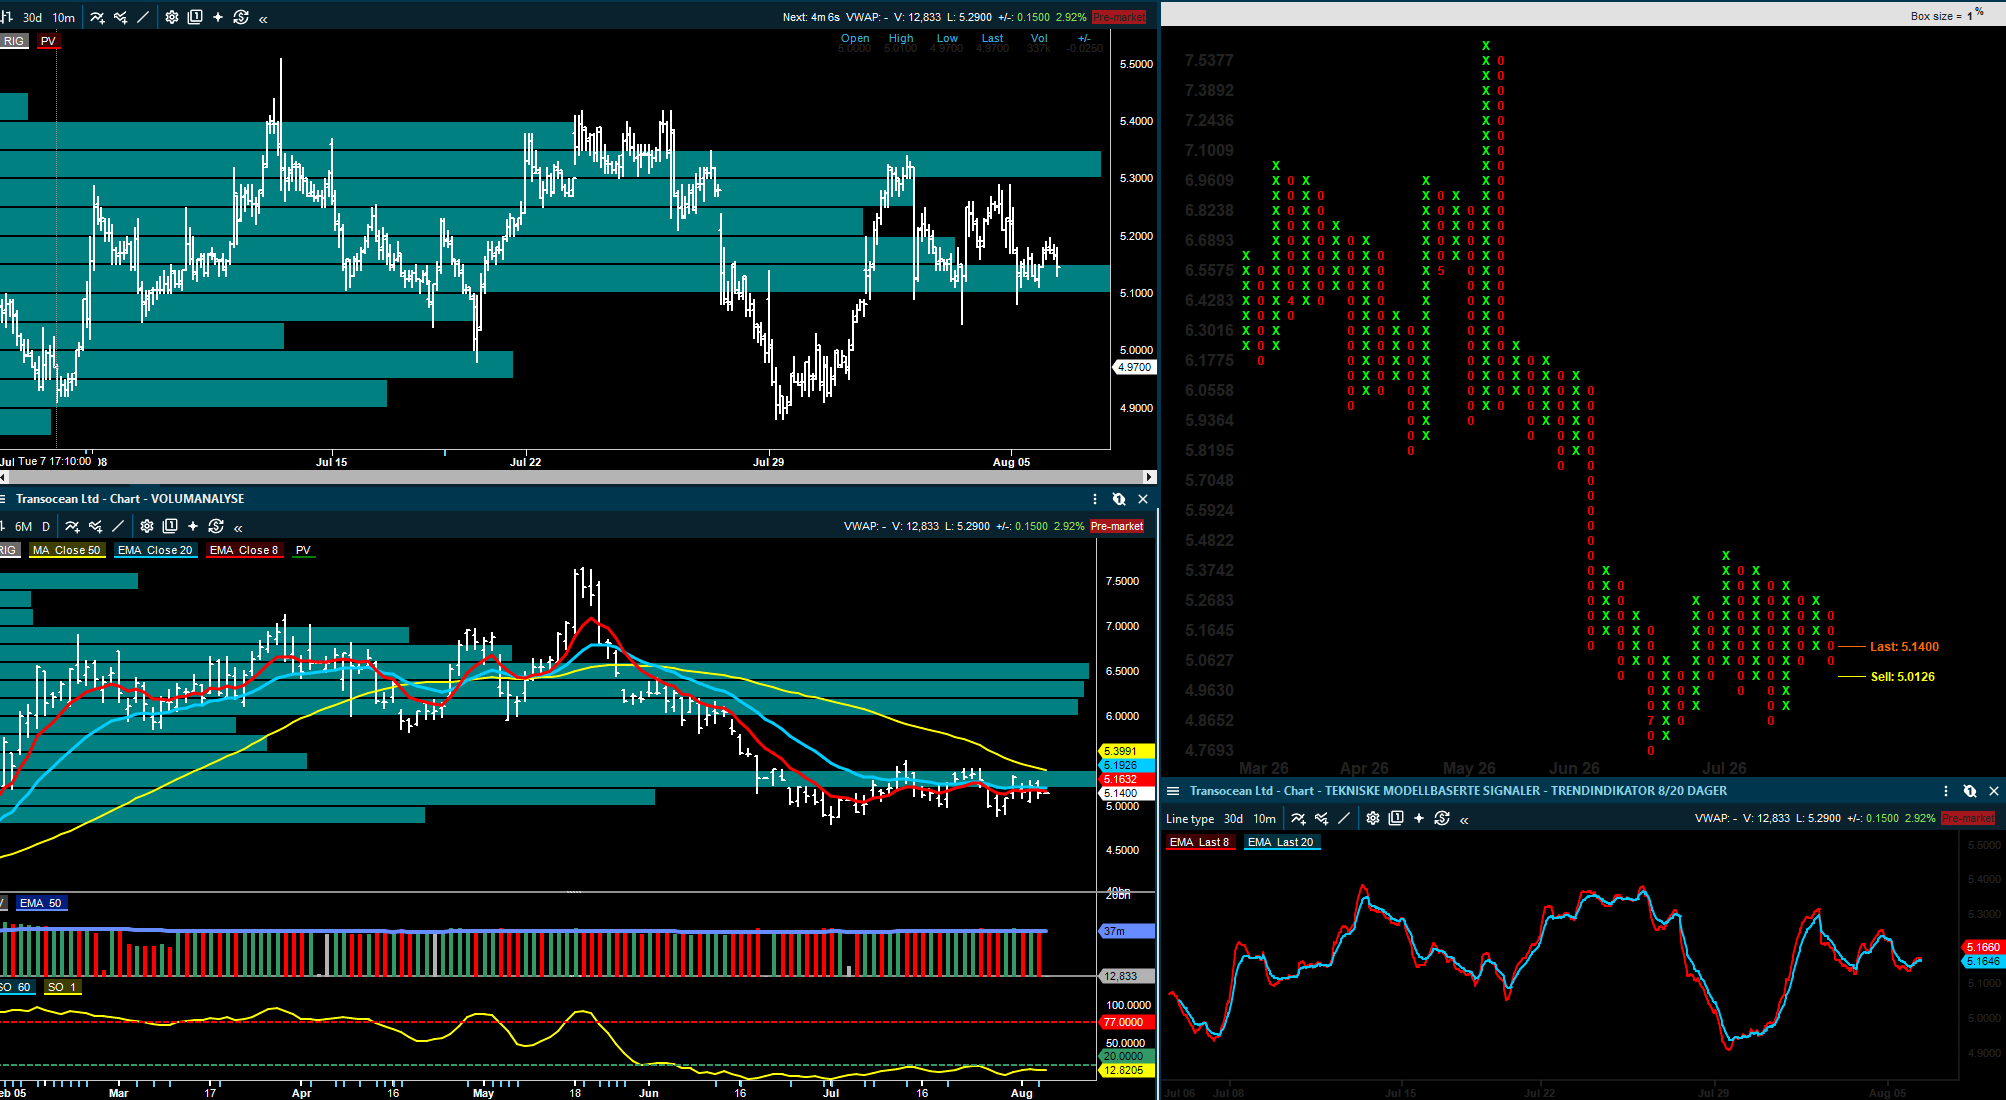
Task: Toggle the RIG series label in the top chart
Action: 13,41
